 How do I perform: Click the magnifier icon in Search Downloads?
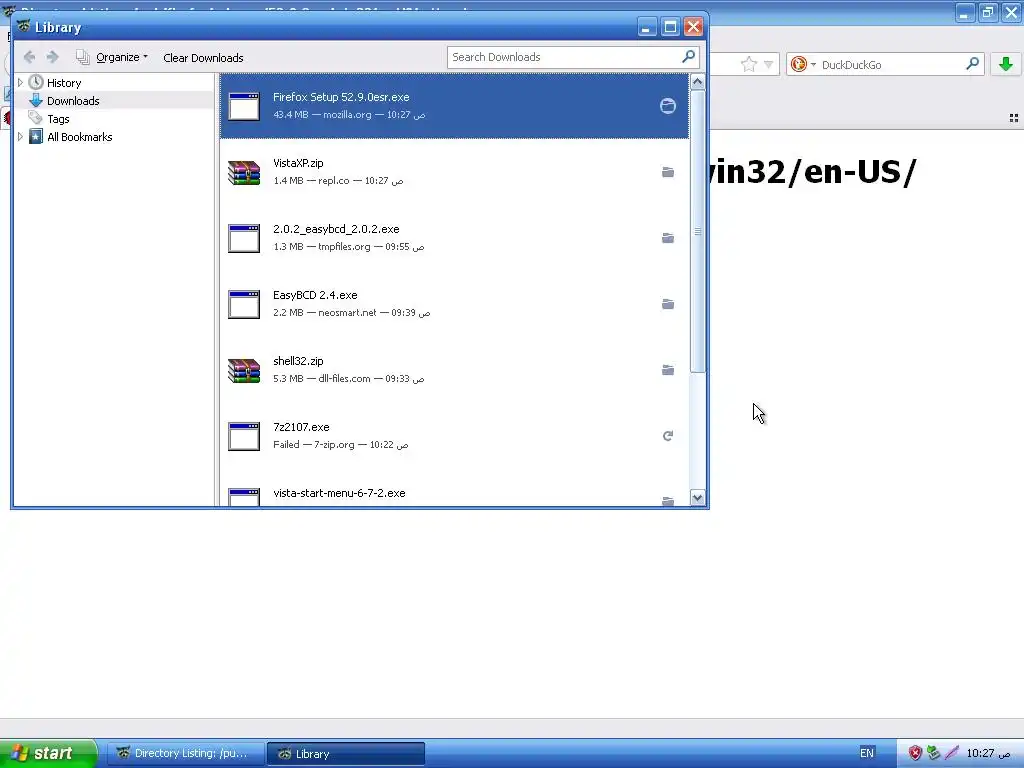click(688, 57)
